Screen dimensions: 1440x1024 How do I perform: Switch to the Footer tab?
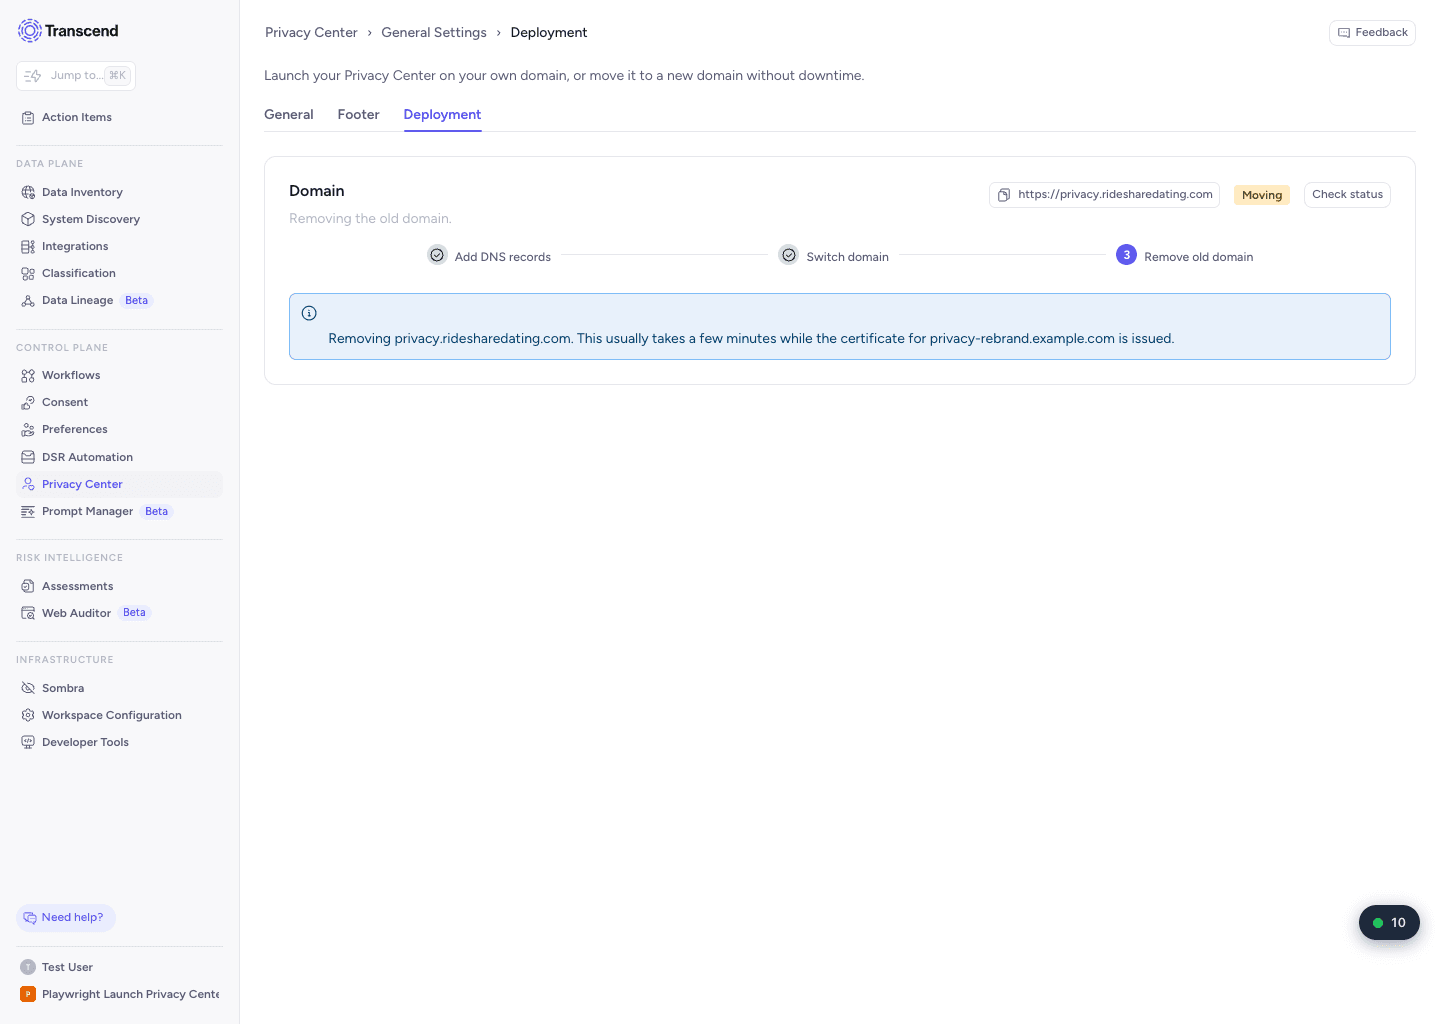[358, 115]
